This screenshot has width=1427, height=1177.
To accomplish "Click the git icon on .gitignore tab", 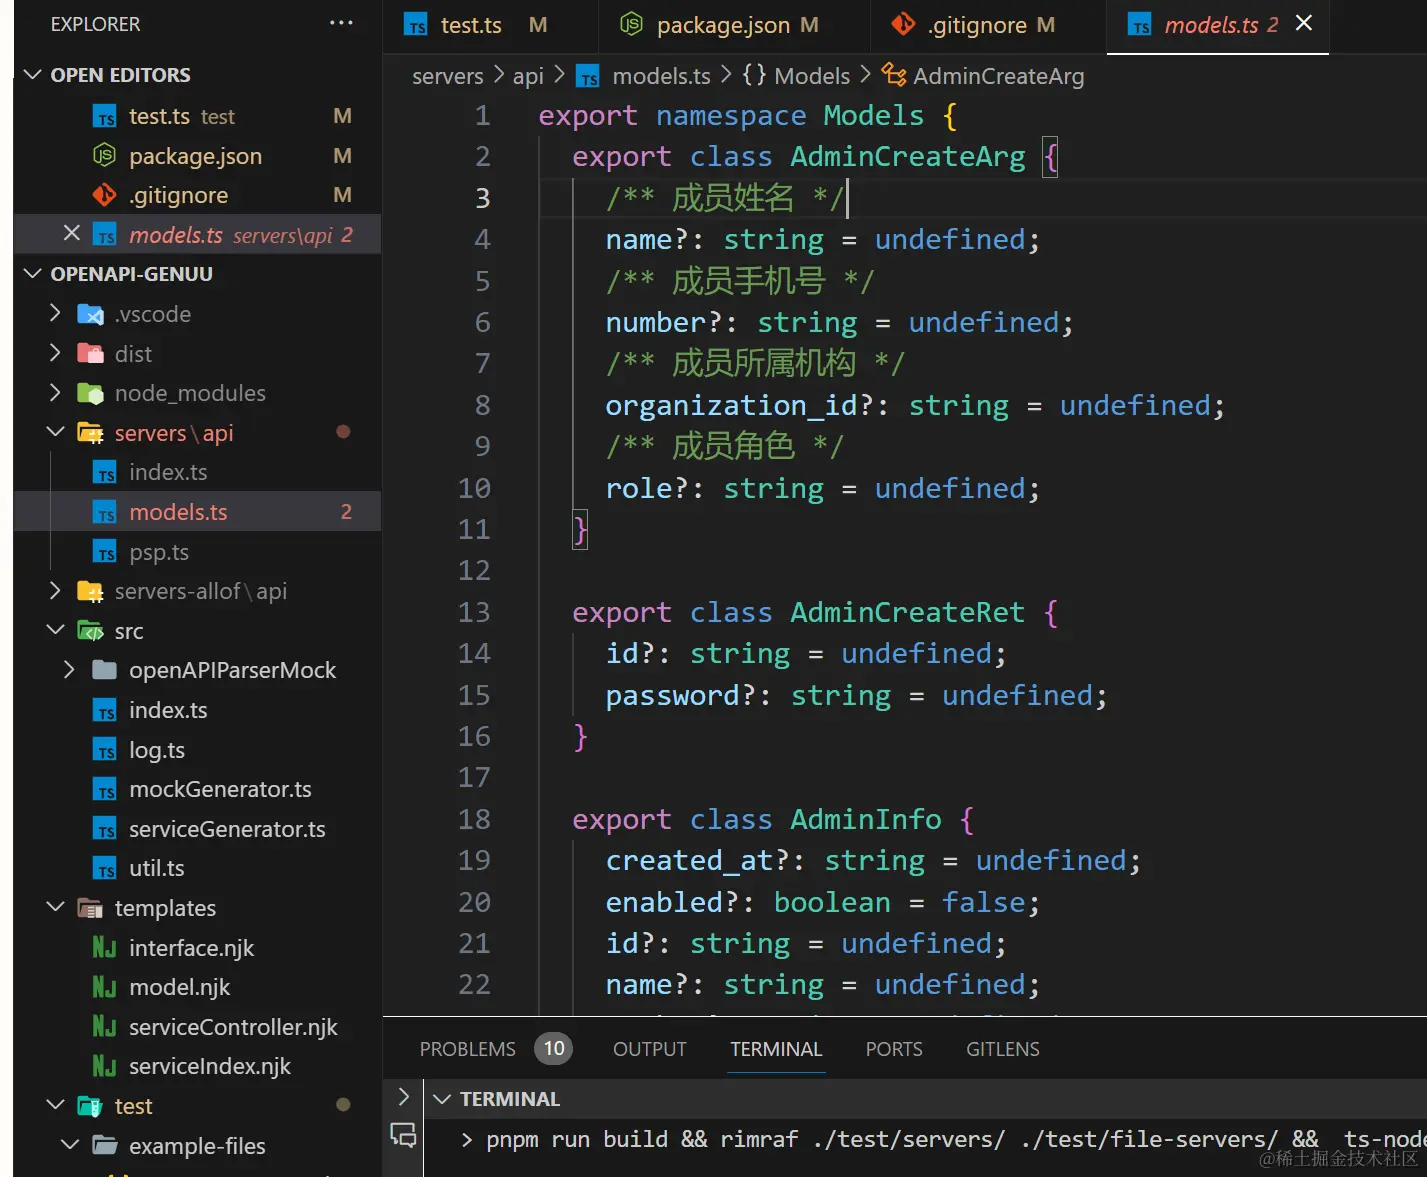I will [x=903, y=24].
